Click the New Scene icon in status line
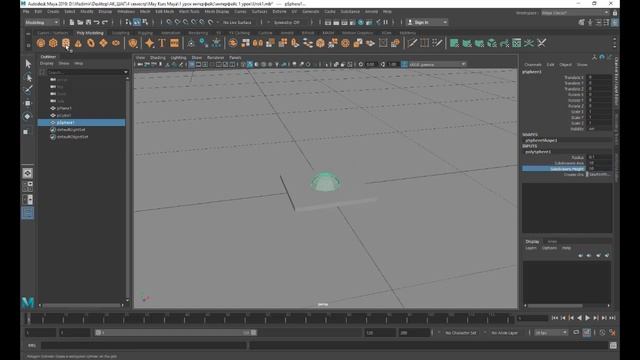Viewport: 640px width, 360px height. [x=72, y=22]
